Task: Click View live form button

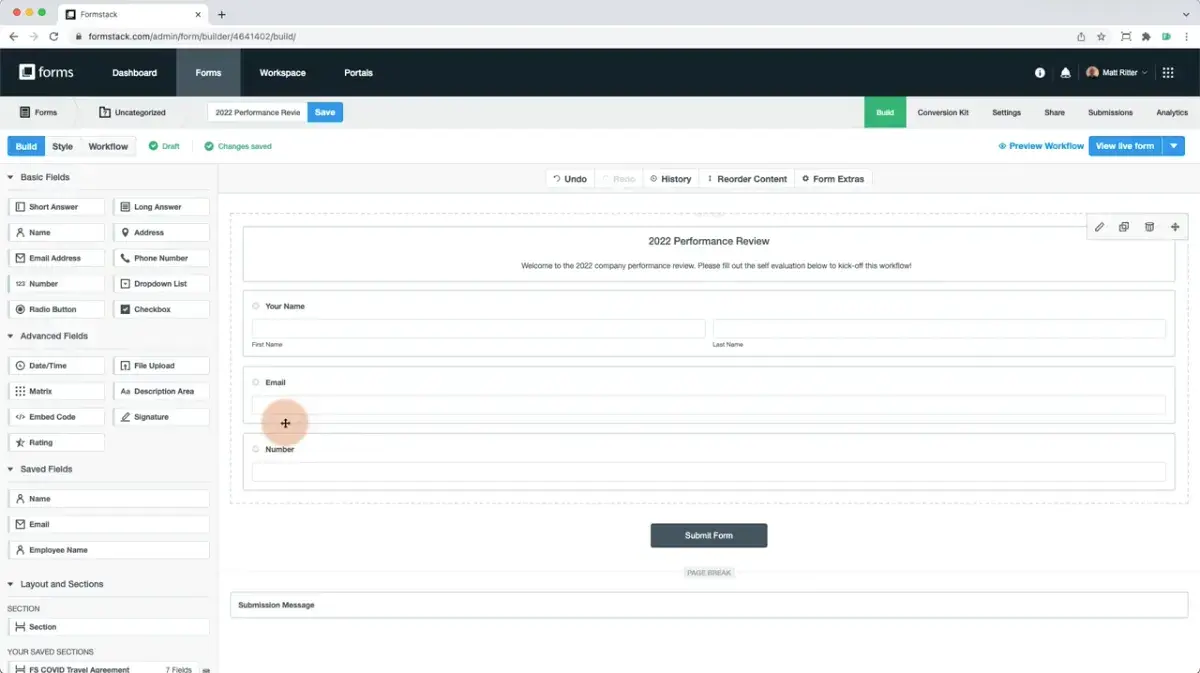Action: [x=1125, y=146]
